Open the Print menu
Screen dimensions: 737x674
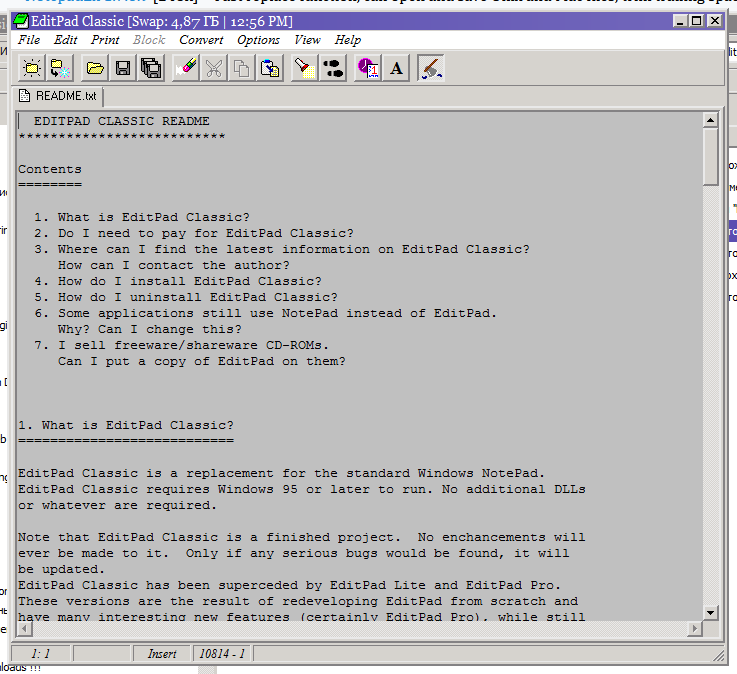(105, 40)
